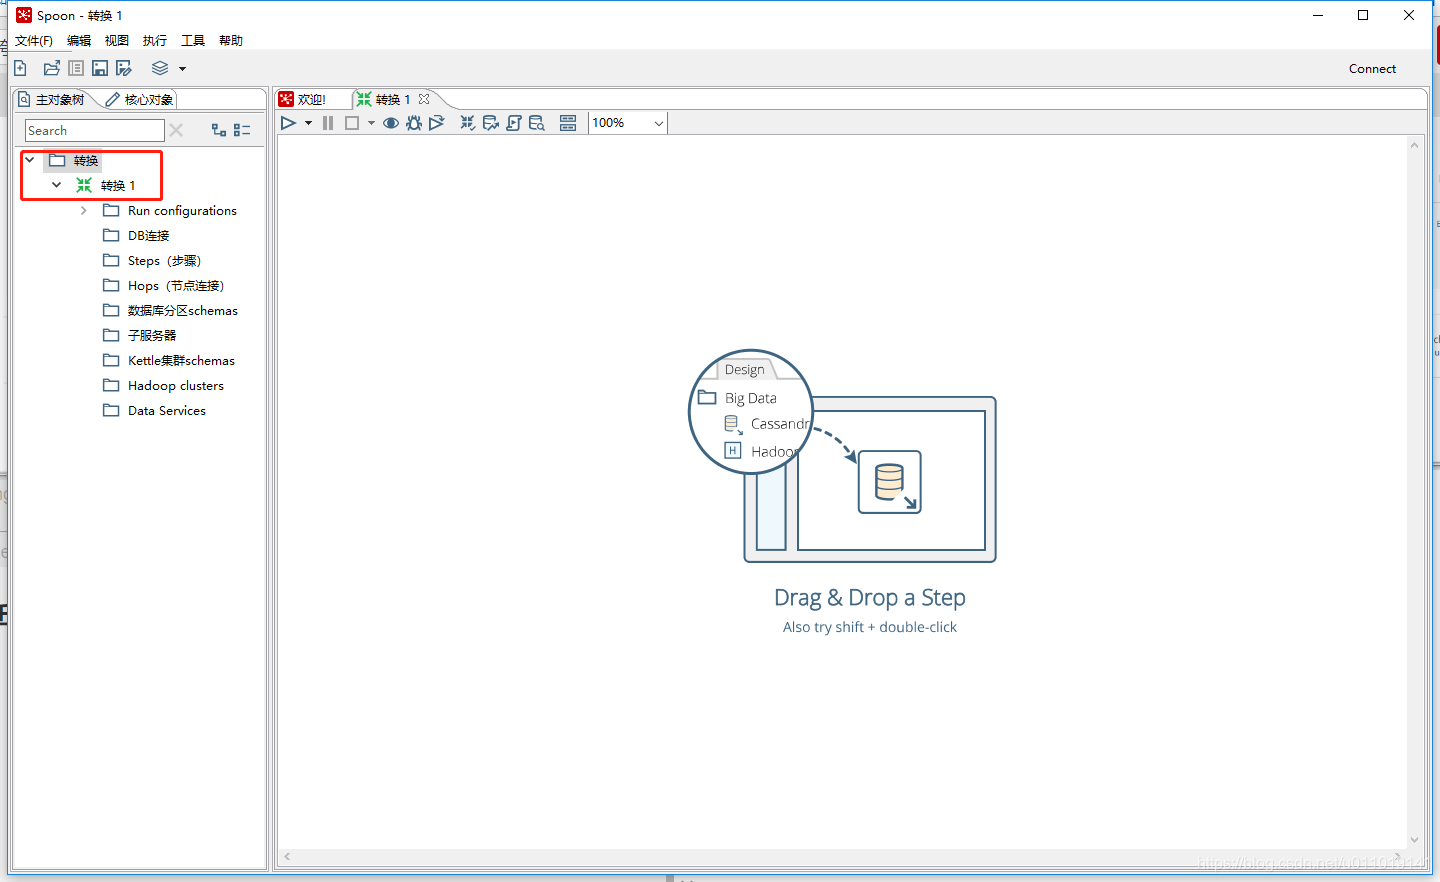The image size is (1440, 882).
Task: Run the transformation with play icon
Action: [288, 123]
